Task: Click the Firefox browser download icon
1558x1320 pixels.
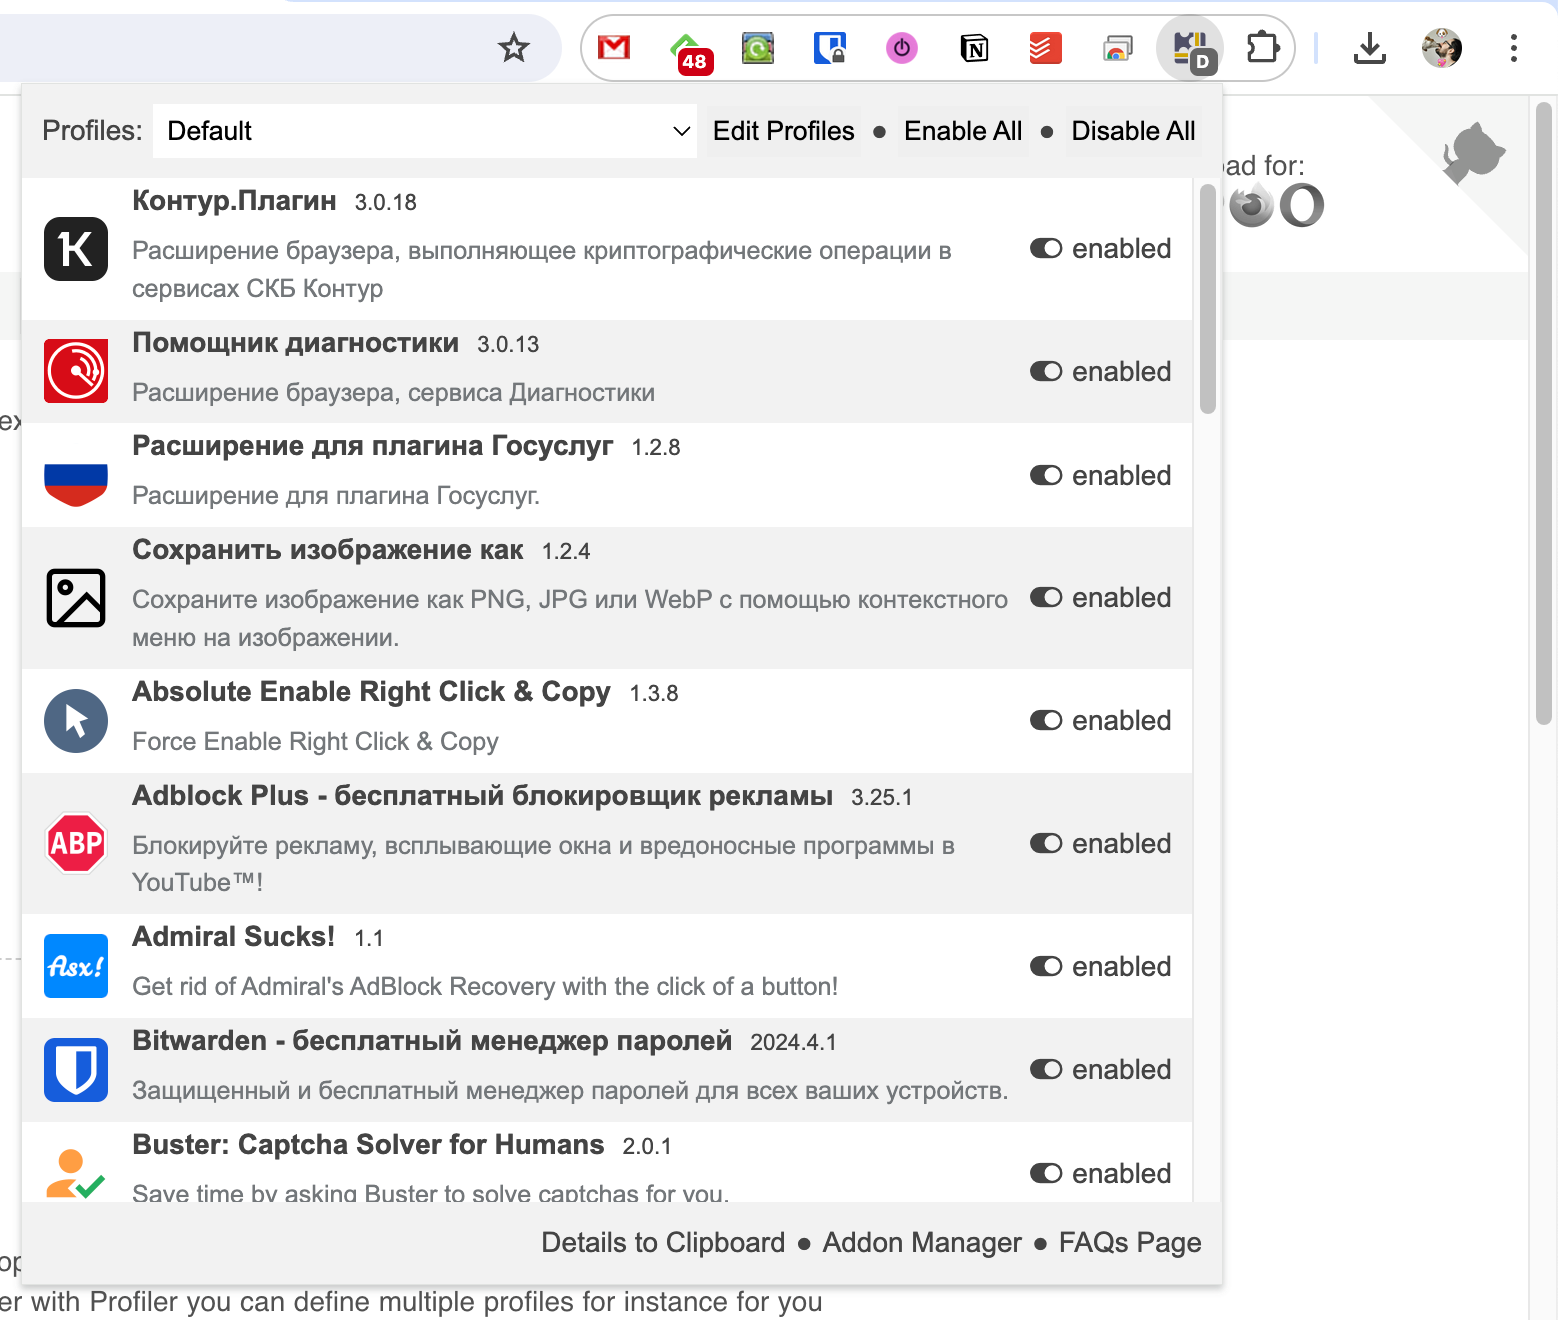Action: 1251,206
